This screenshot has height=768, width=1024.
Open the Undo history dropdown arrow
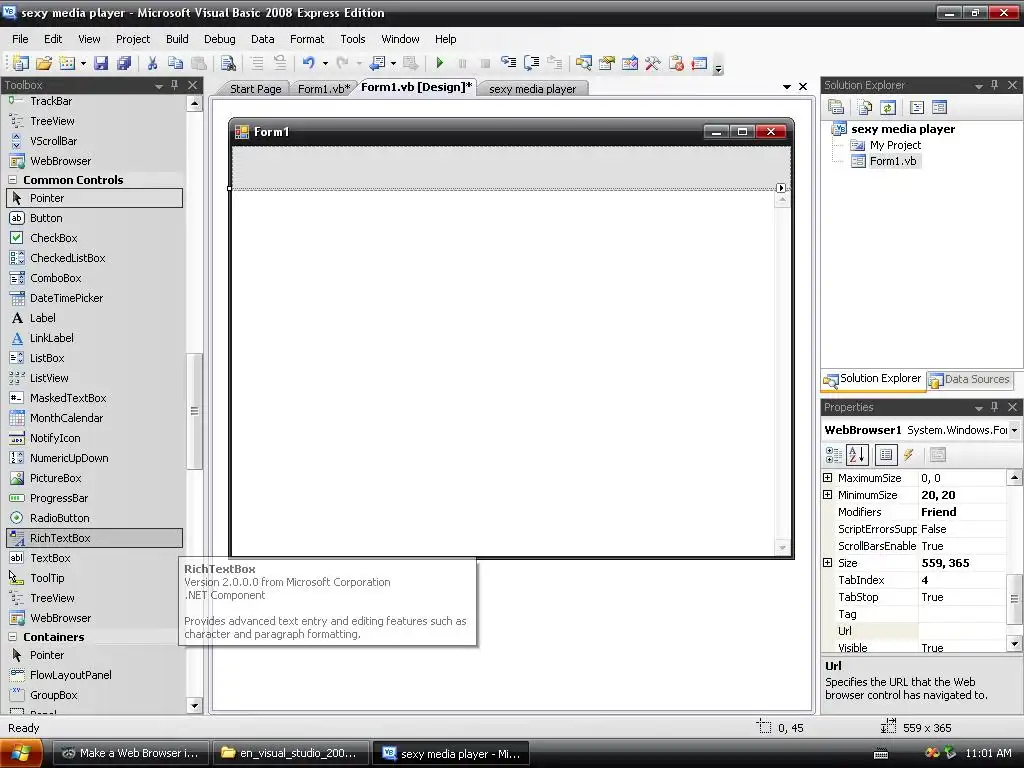pyautogui.click(x=325, y=63)
